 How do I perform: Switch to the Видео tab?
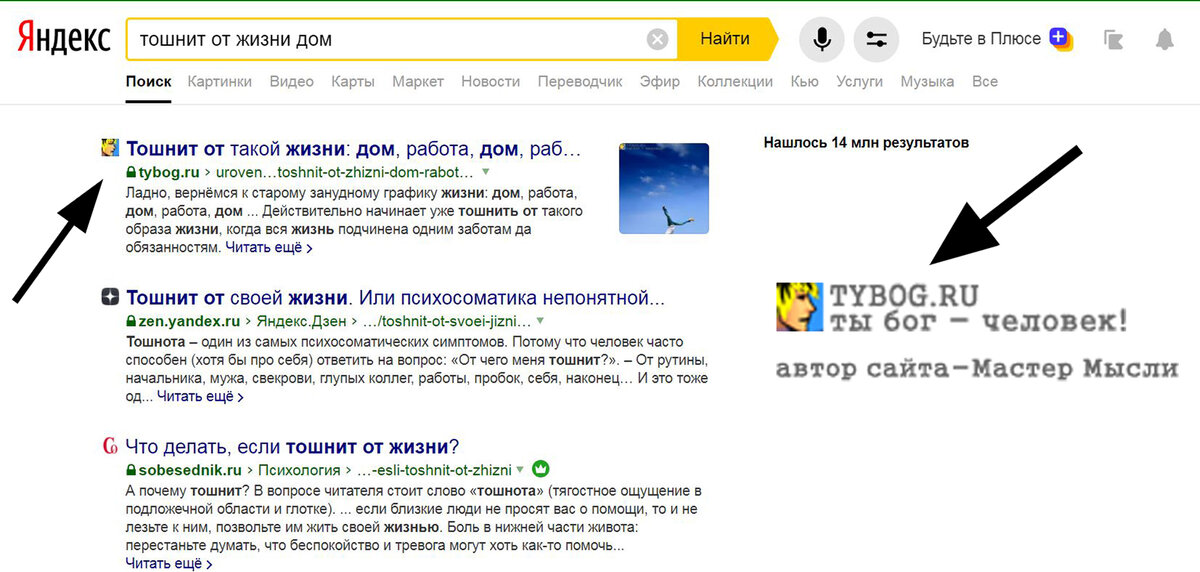point(291,82)
